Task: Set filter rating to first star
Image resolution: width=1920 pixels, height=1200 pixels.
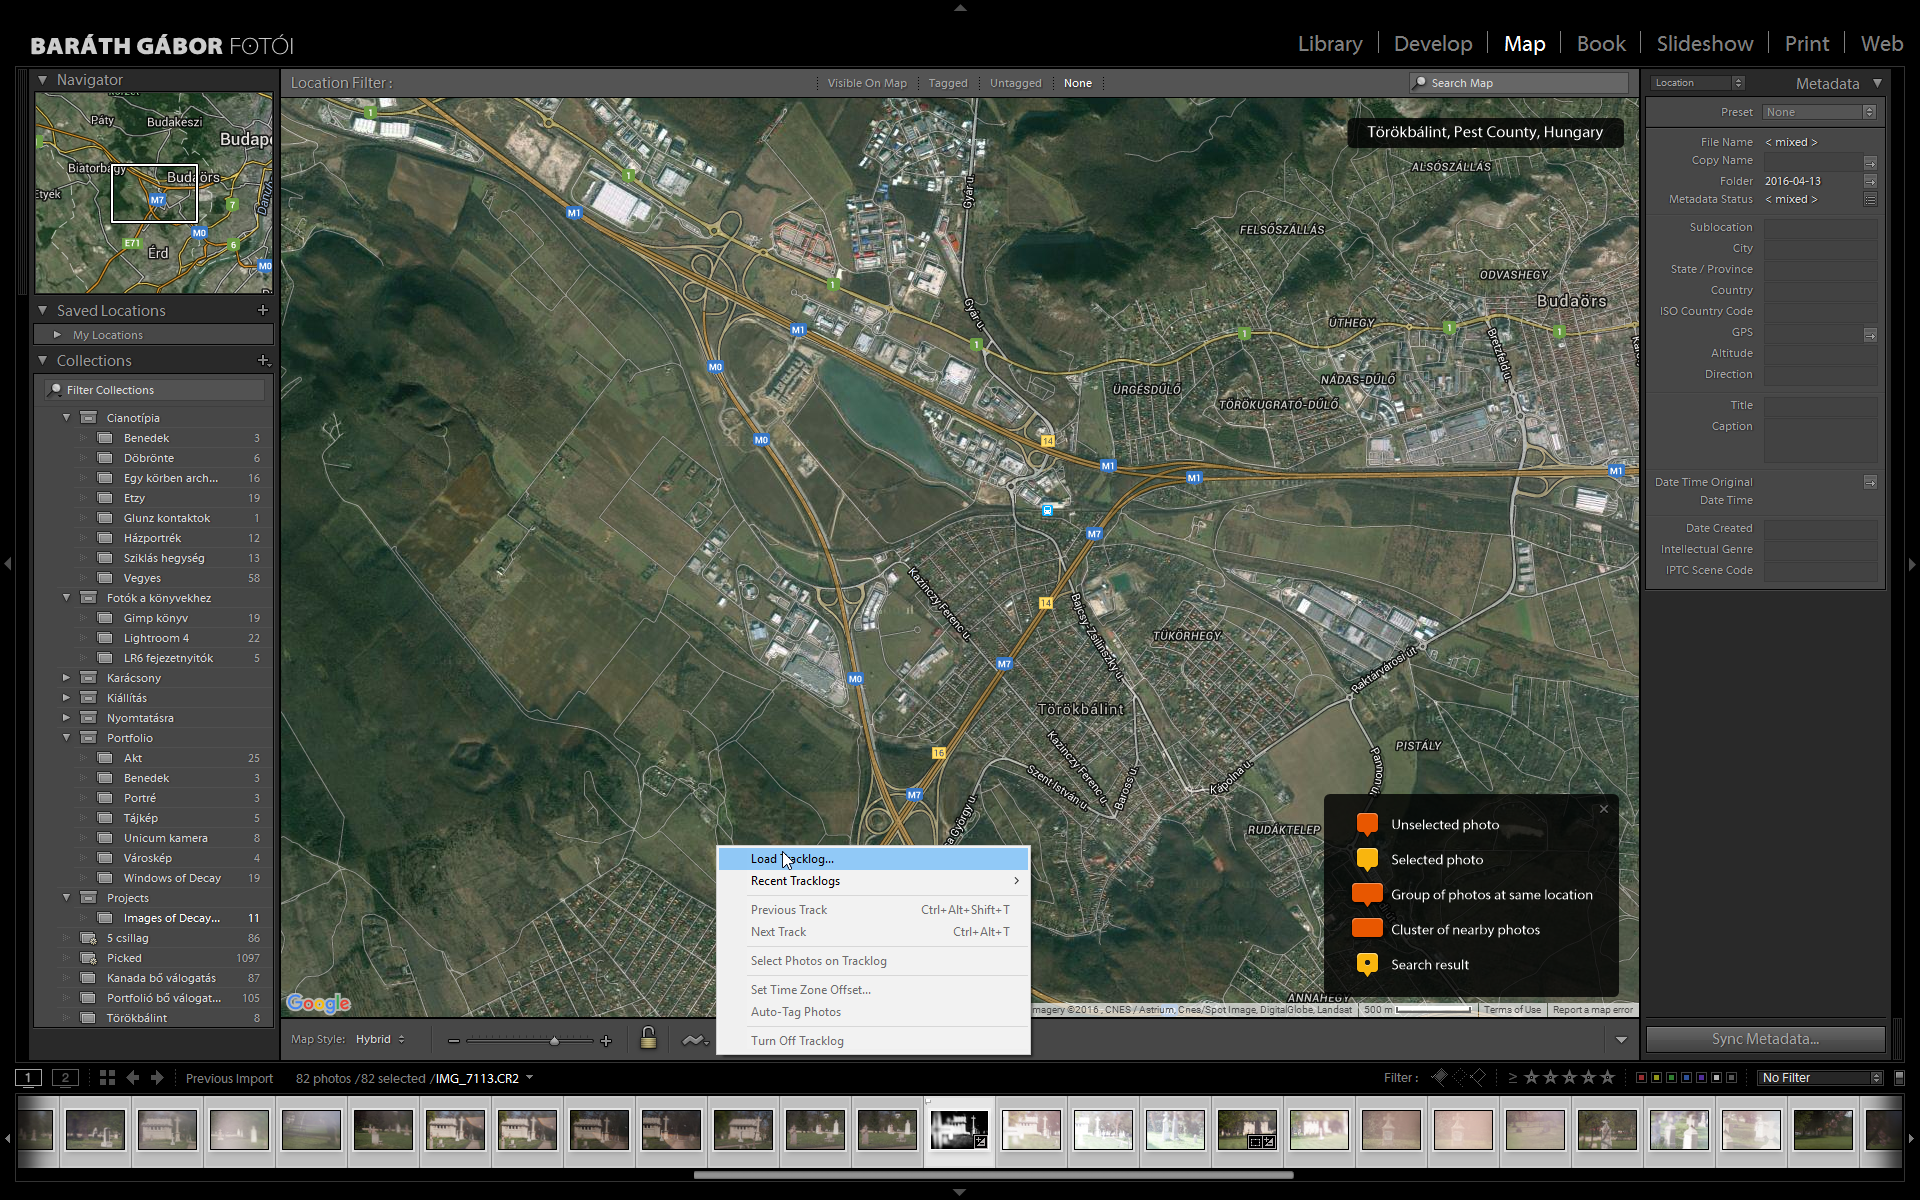Action: pyautogui.click(x=1532, y=1077)
